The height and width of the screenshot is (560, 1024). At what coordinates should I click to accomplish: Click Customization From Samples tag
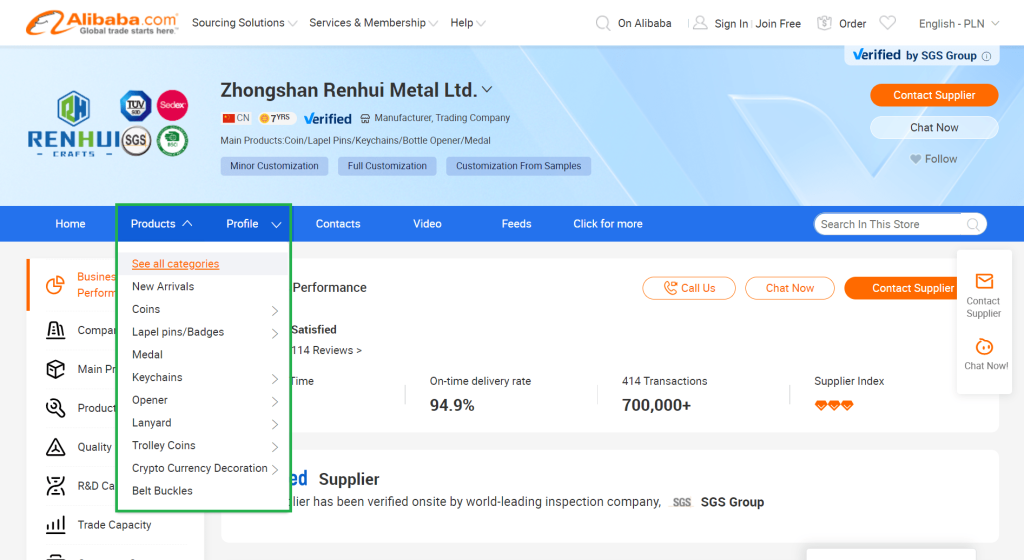point(519,166)
